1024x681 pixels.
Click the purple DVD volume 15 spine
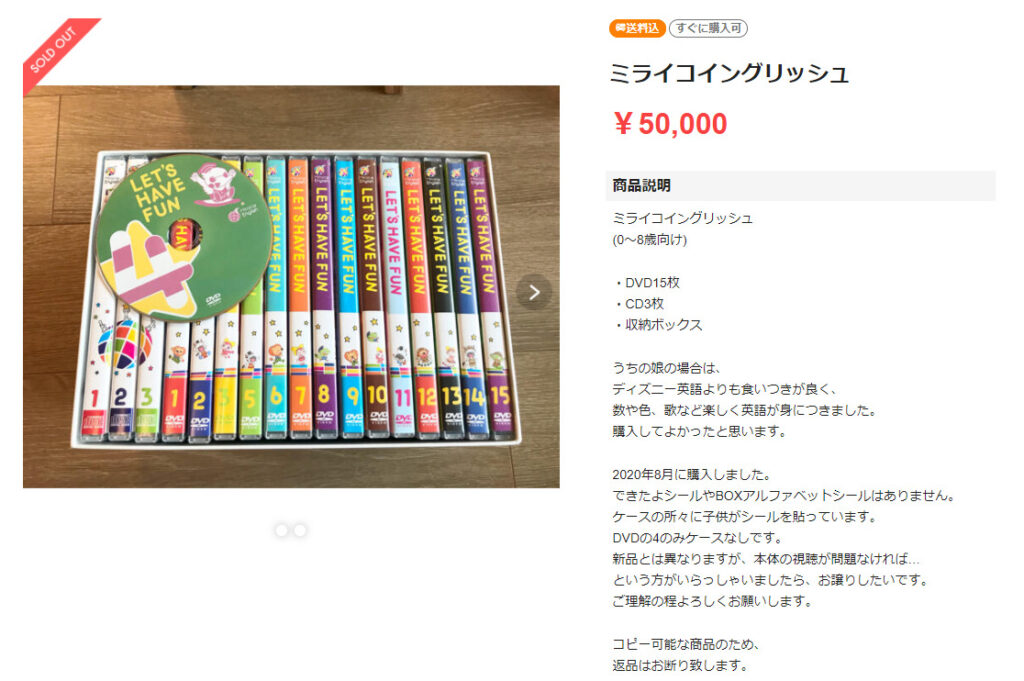pyautogui.click(x=491, y=297)
